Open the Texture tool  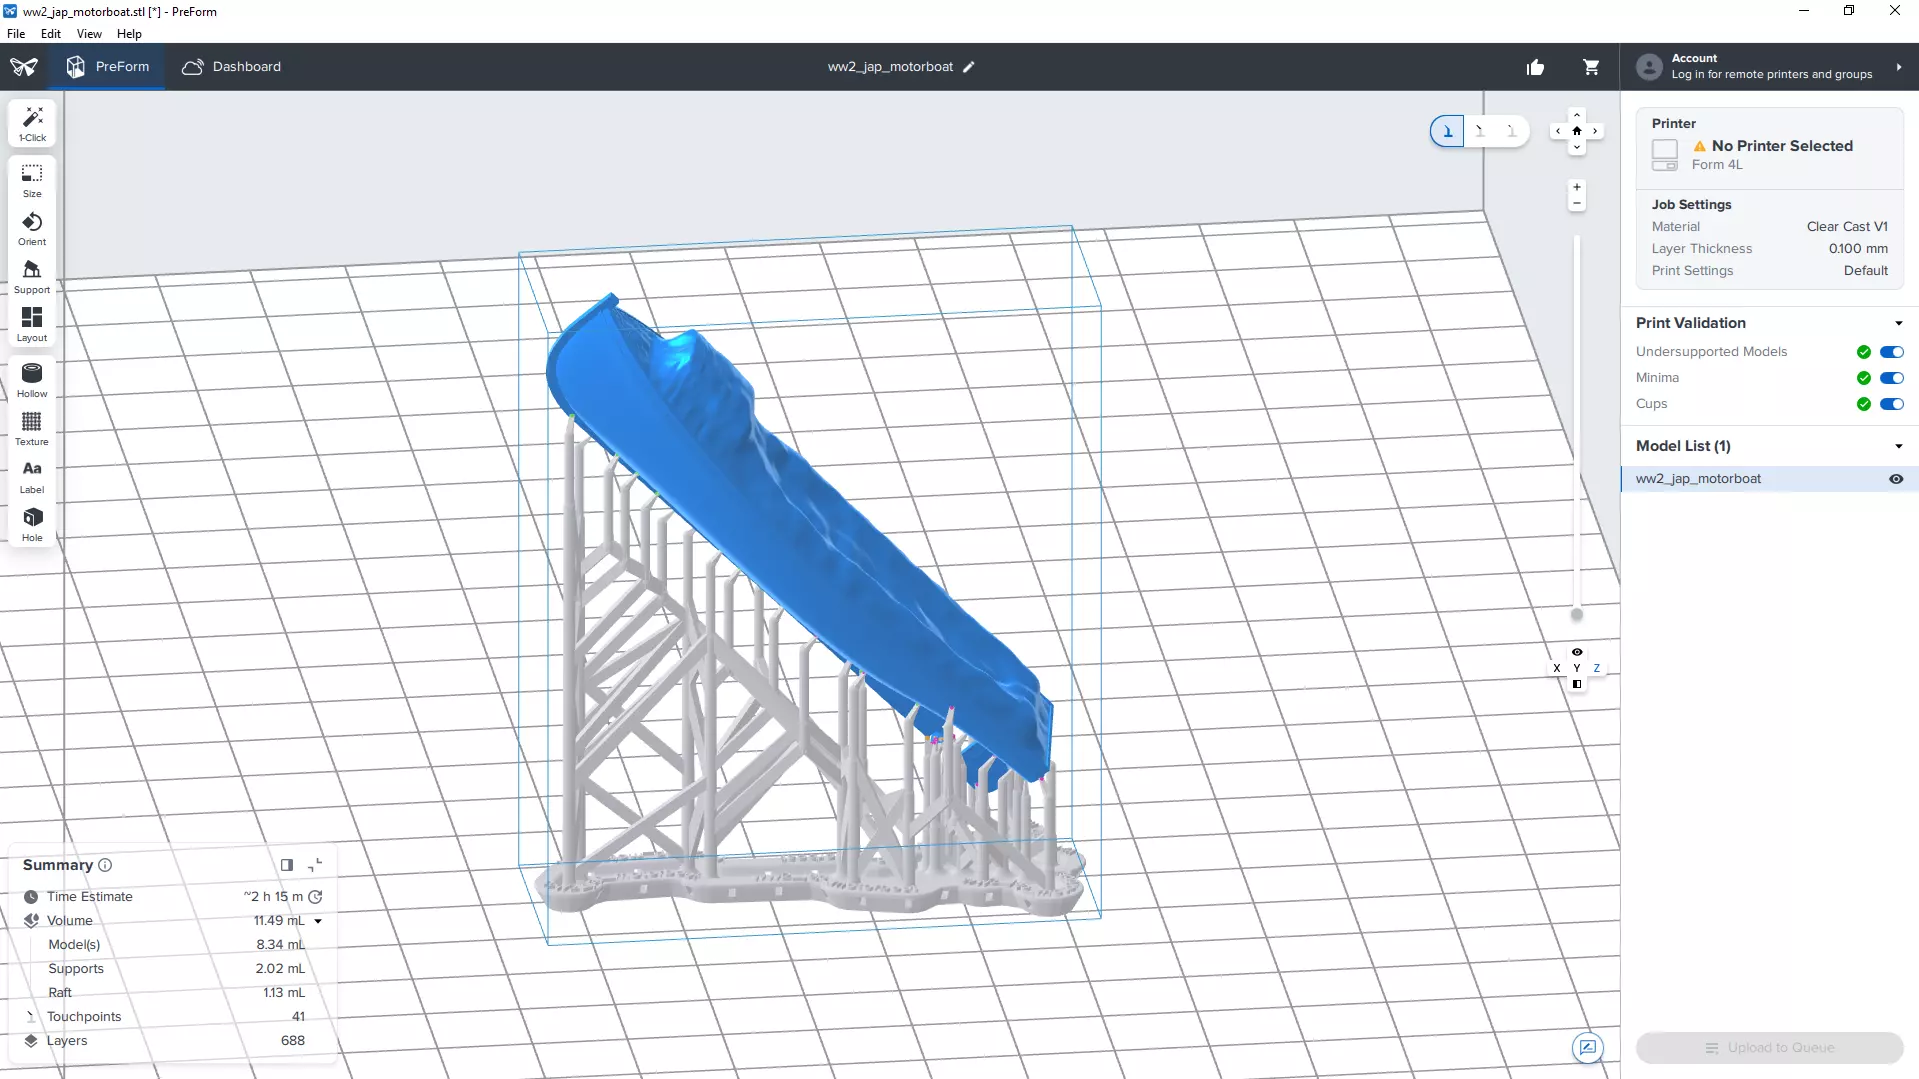(x=32, y=429)
